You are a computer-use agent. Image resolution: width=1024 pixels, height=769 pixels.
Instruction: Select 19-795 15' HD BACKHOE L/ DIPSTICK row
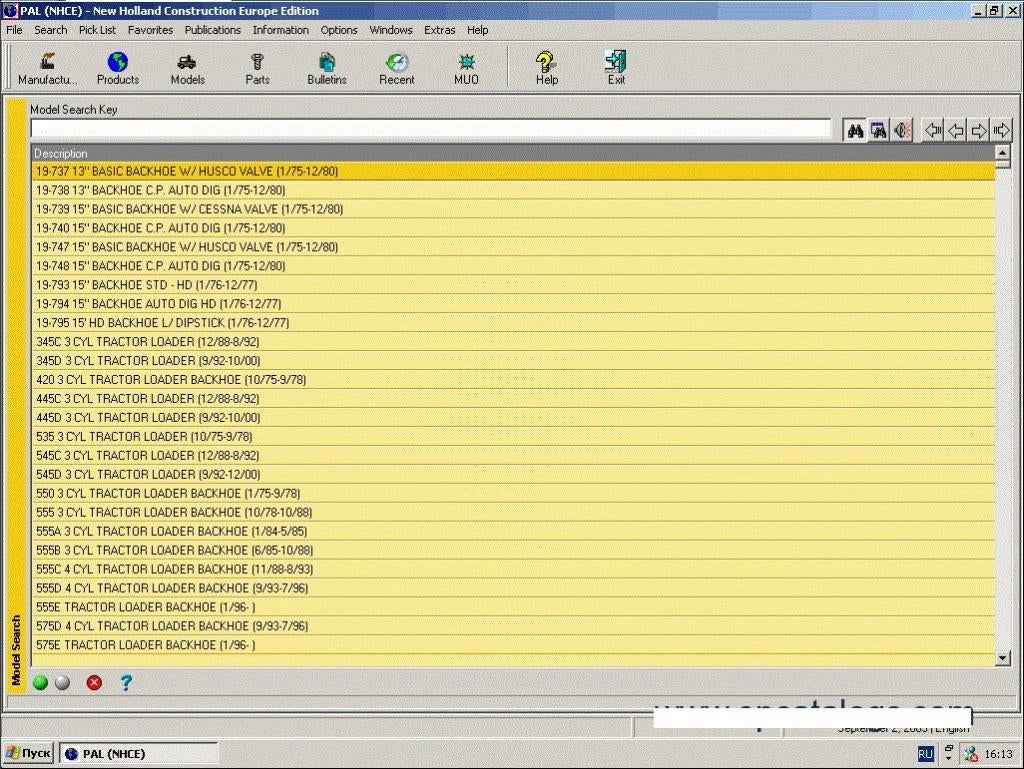click(x=513, y=322)
